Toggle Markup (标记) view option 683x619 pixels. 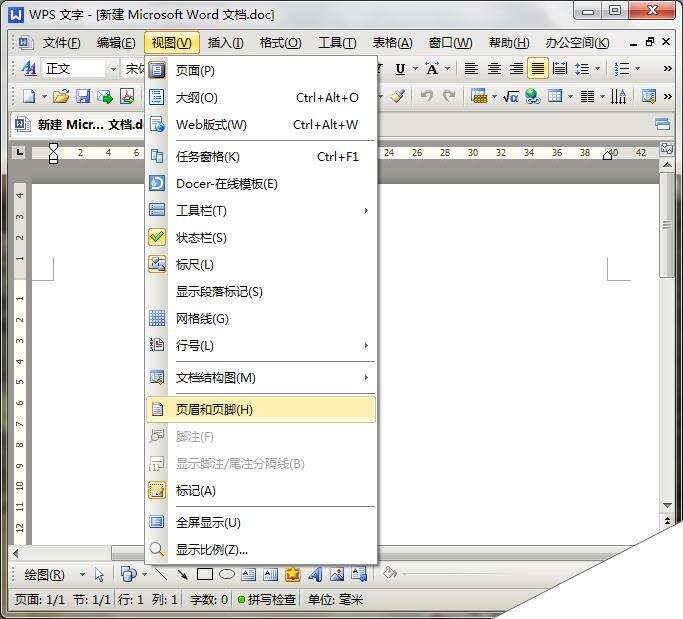261,490
